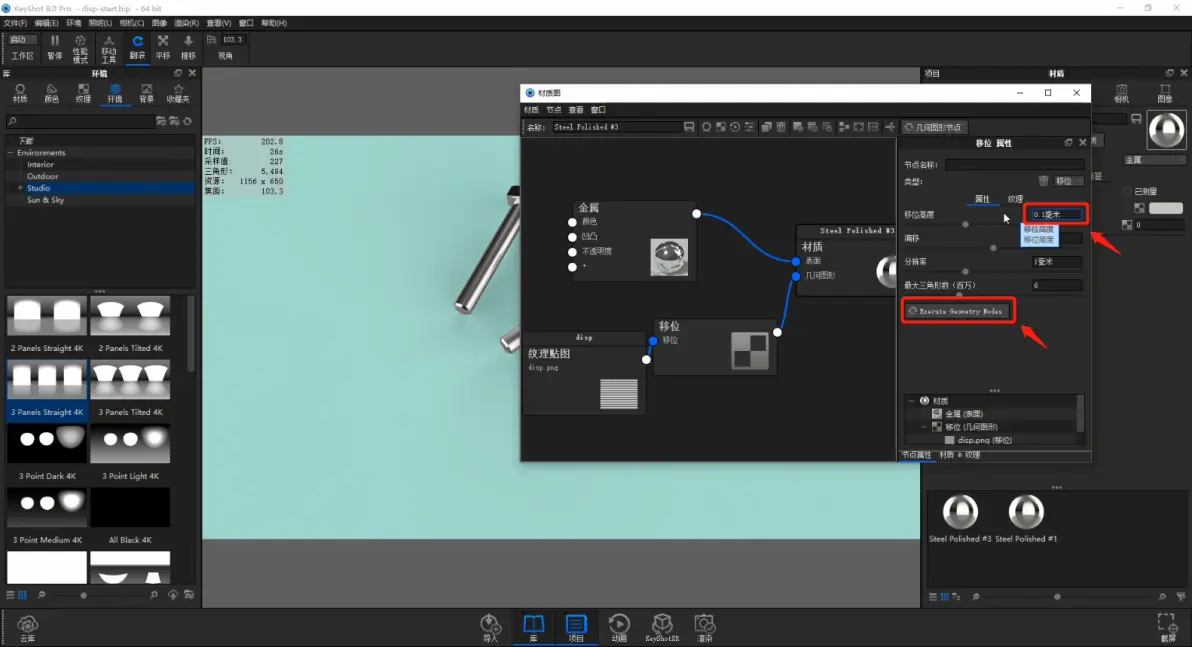This screenshot has height=647, width=1192.
Task: Select the Sun & Sky folder
Action: click(46, 200)
